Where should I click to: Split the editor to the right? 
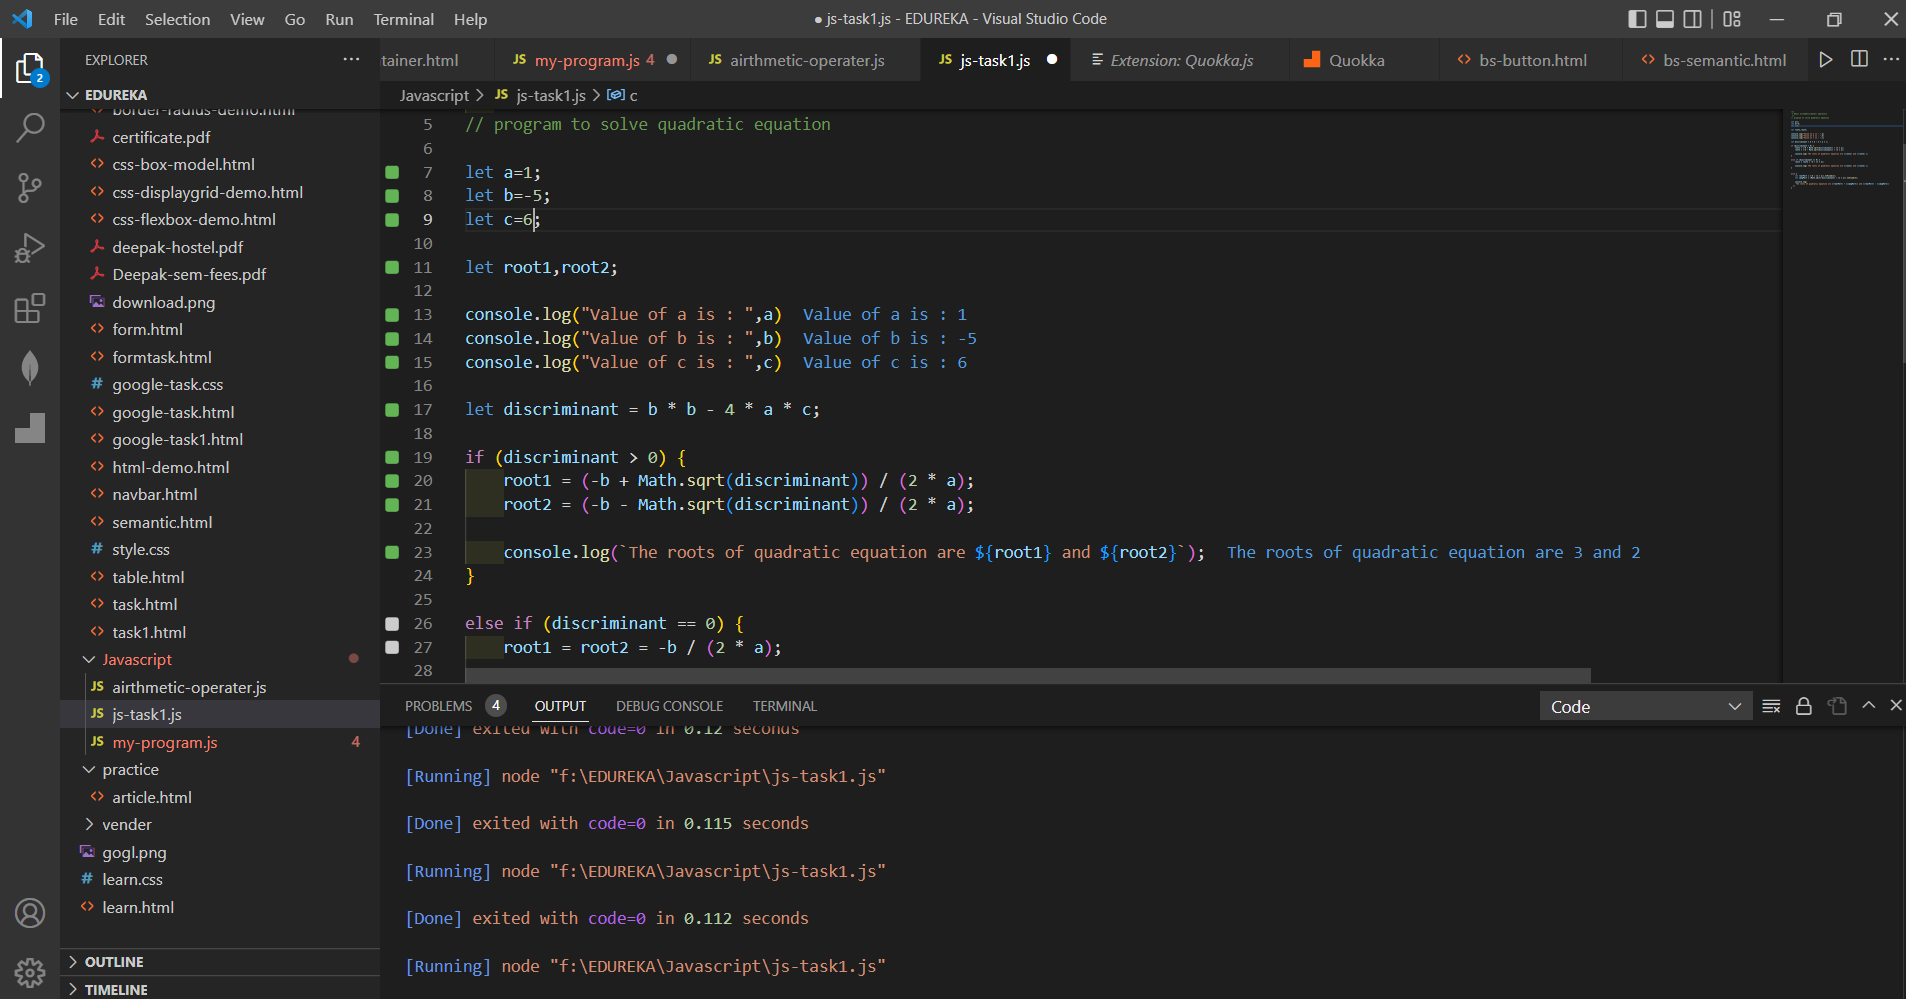point(1860,59)
